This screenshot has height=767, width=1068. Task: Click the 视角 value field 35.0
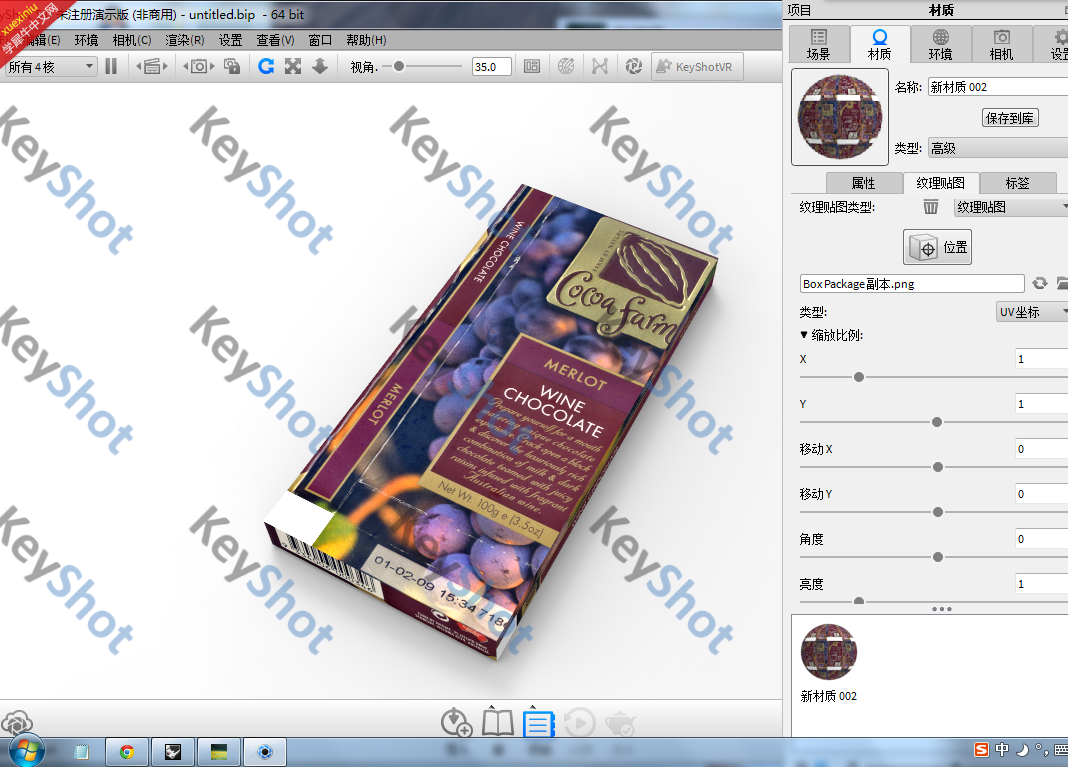point(491,67)
